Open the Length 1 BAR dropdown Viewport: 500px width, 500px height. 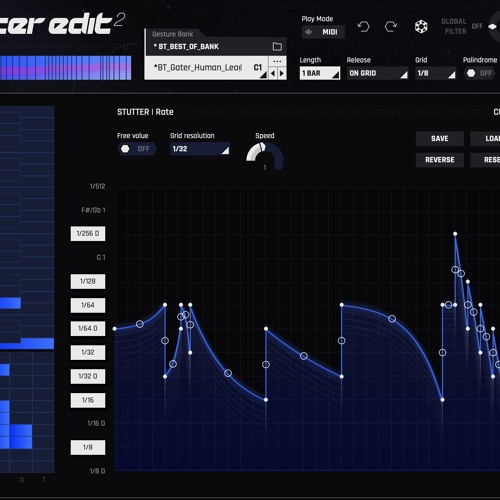(x=320, y=73)
